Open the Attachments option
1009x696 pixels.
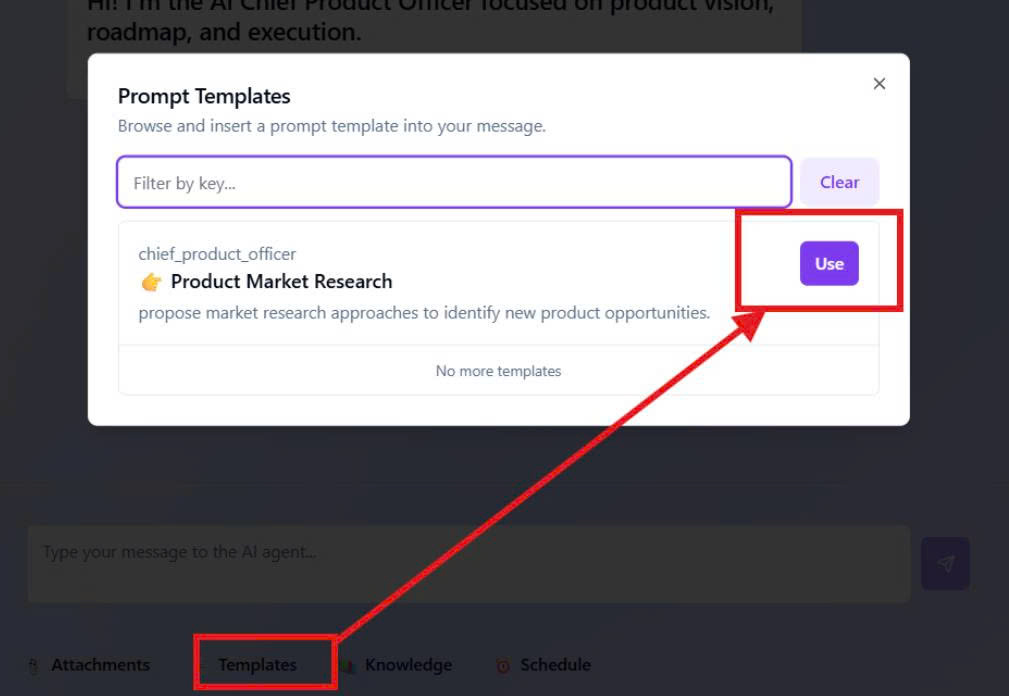point(100,665)
